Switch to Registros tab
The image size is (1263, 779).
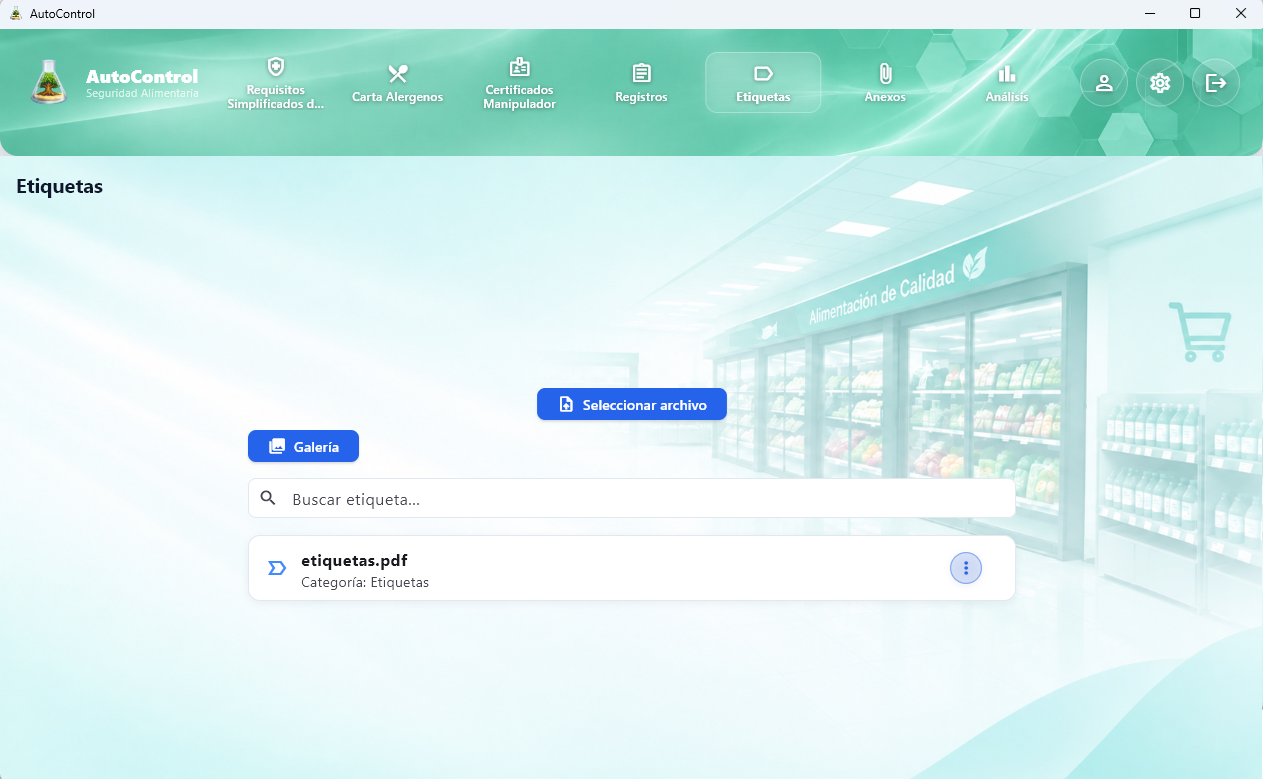pos(641,82)
